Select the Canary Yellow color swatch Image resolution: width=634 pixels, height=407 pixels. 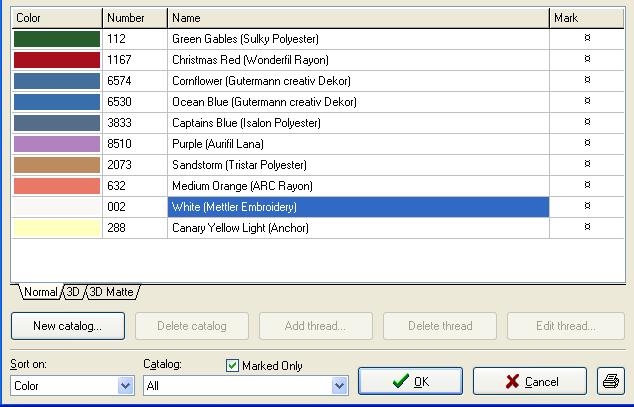click(x=57, y=228)
